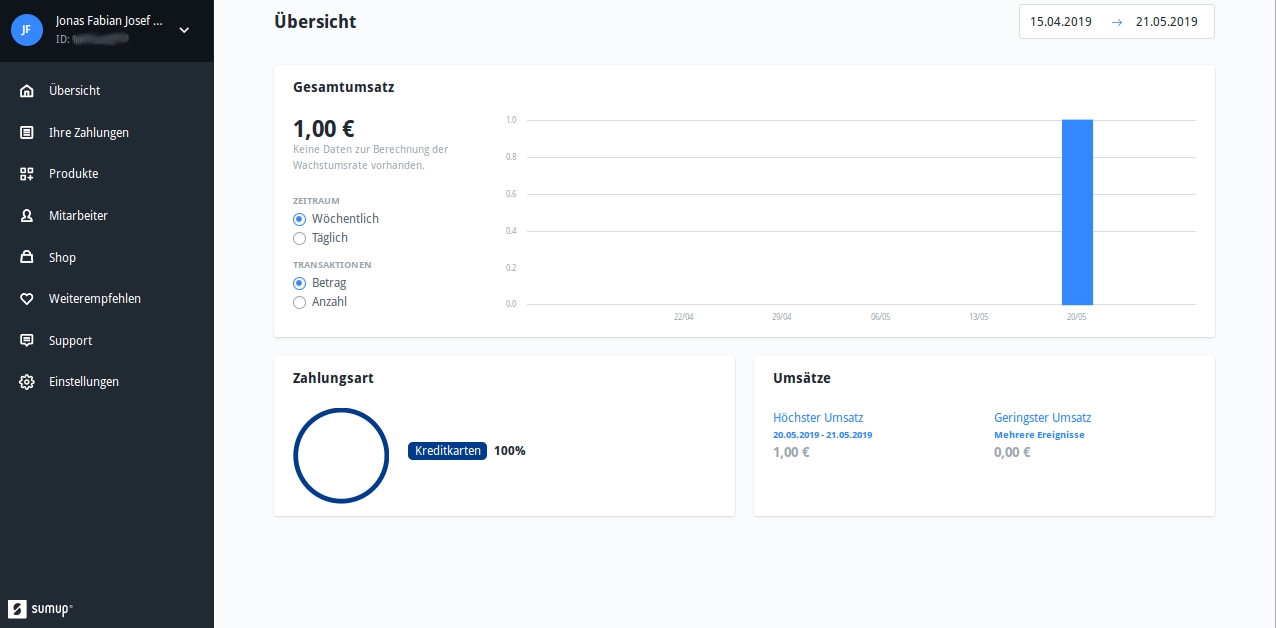The width and height of the screenshot is (1276, 628).
Task: Click the Geringster Umsatz link
Action: pyautogui.click(x=1042, y=418)
